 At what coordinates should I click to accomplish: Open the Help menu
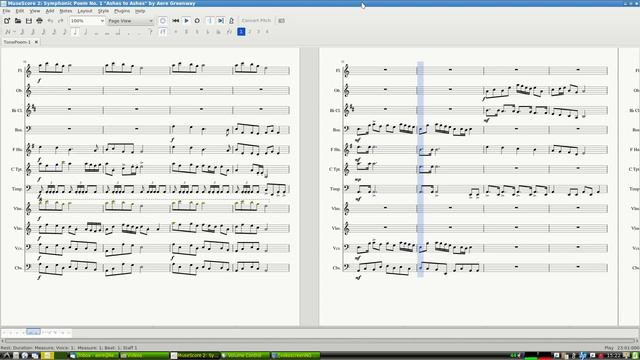(140, 11)
